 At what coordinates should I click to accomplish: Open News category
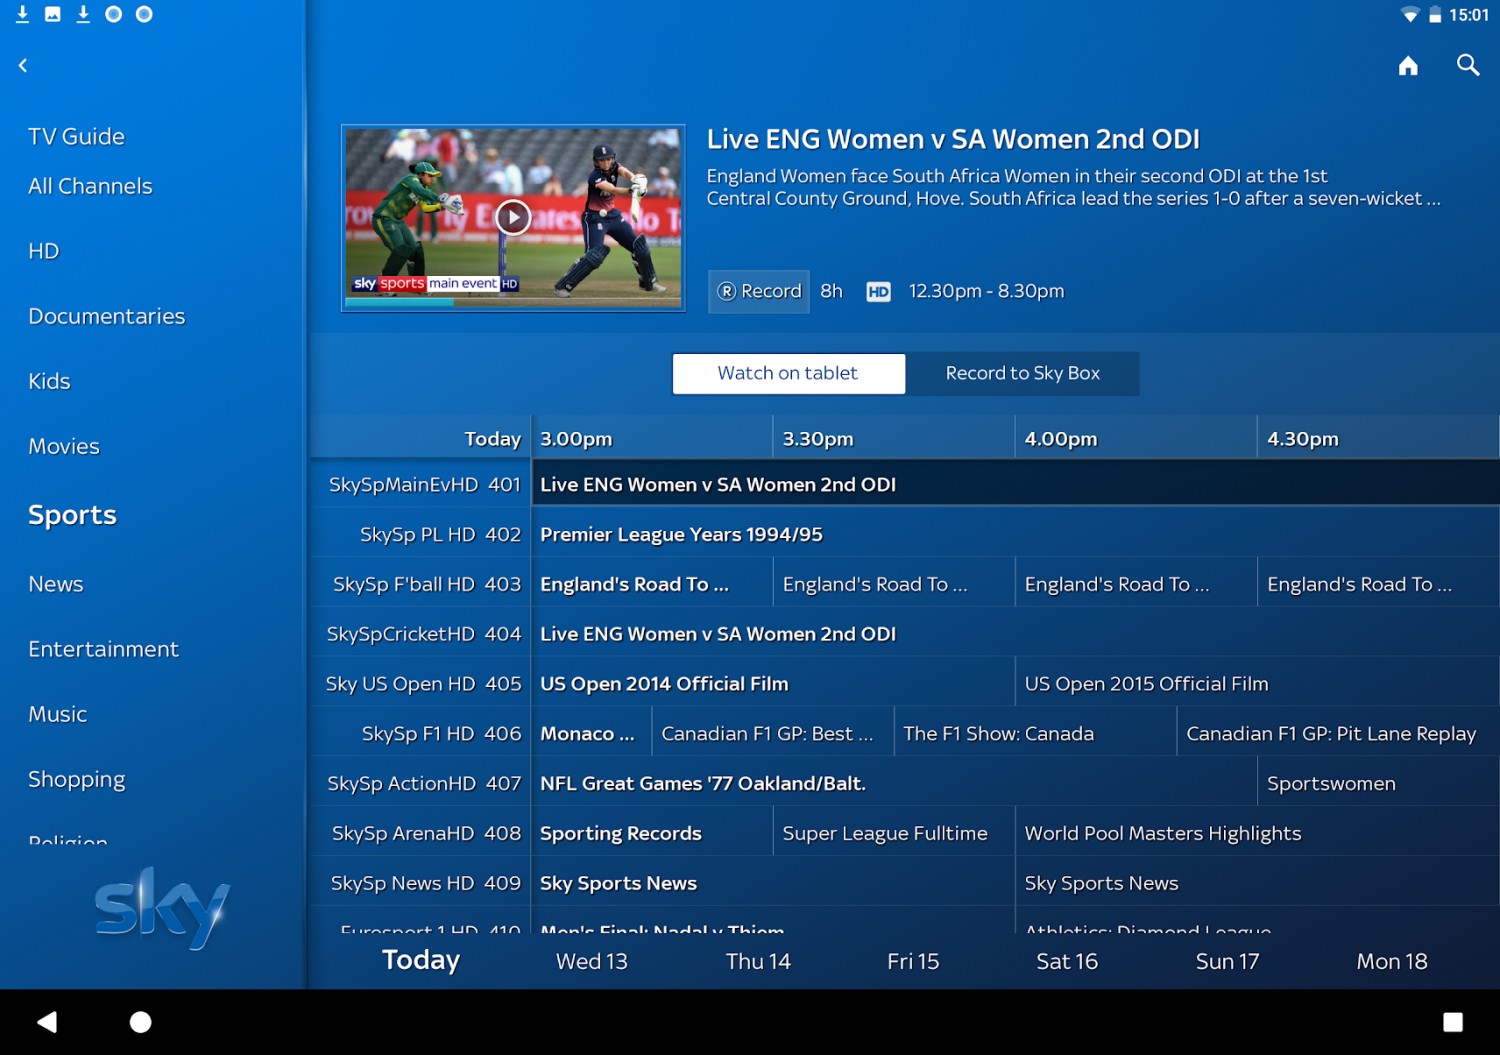click(x=56, y=584)
